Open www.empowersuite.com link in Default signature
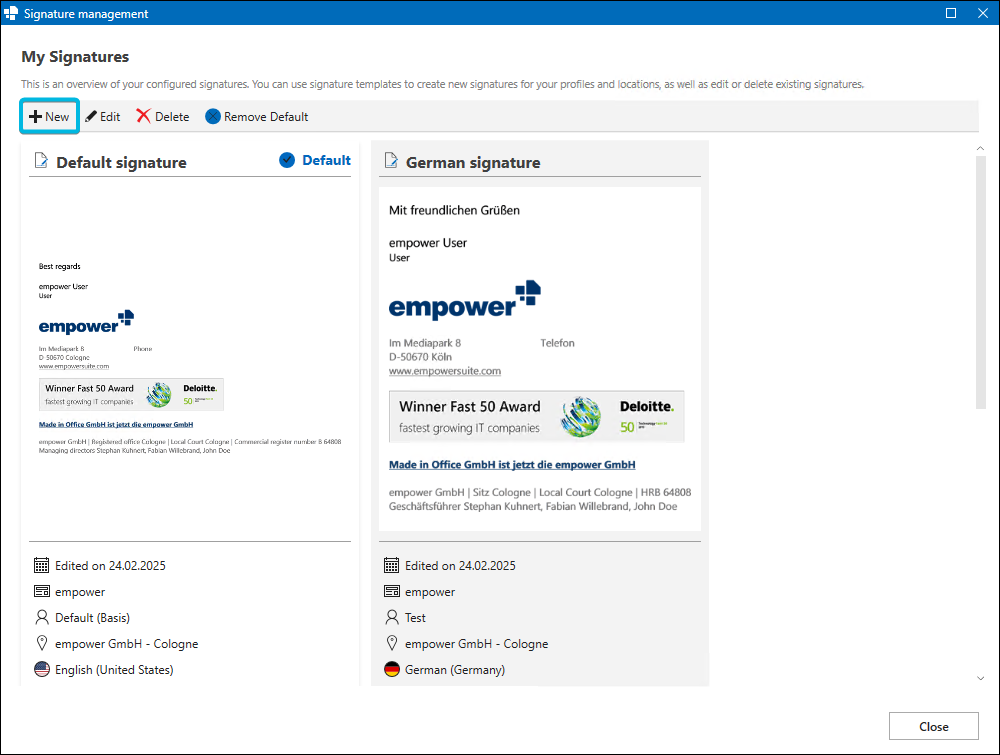 coord(73,367)
